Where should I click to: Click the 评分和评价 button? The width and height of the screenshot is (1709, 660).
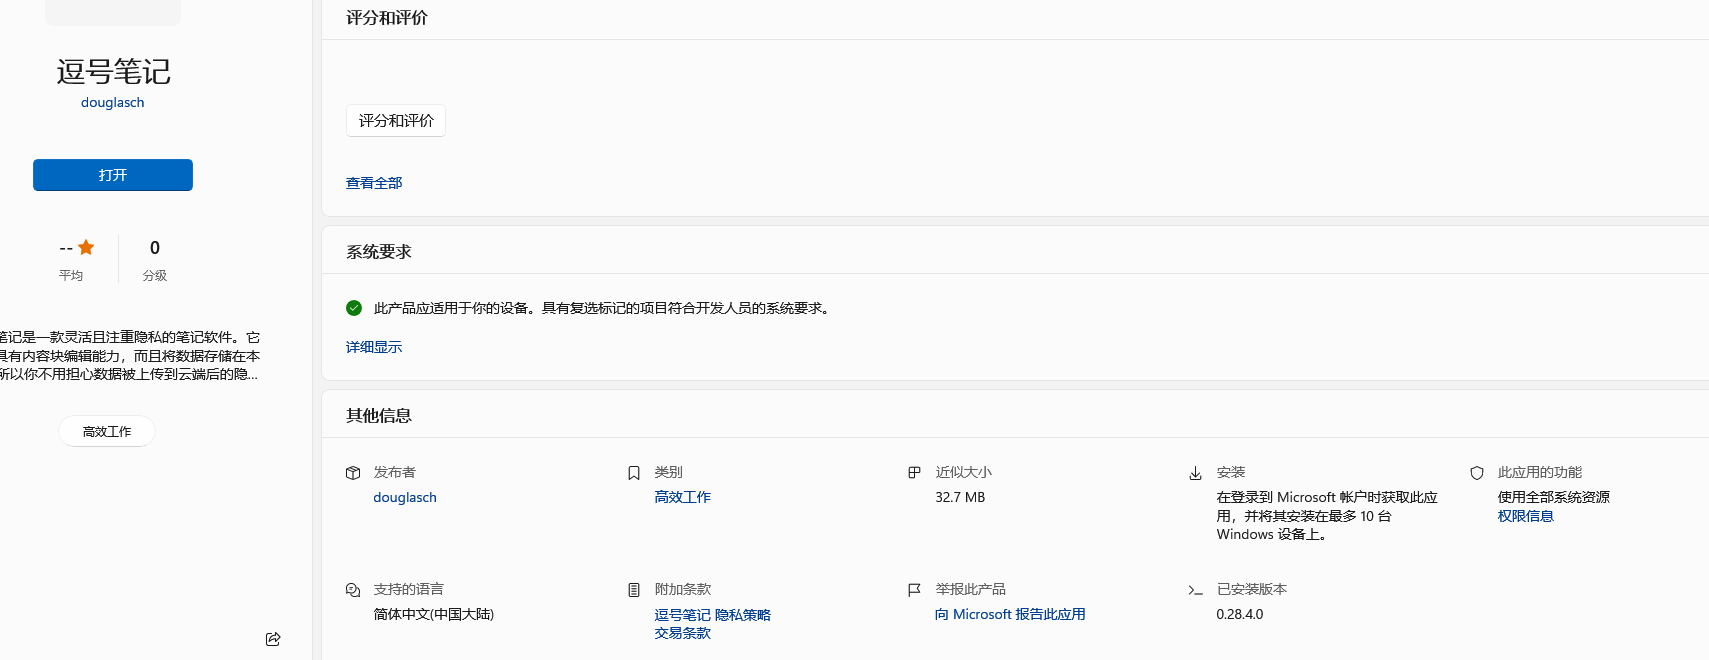coord(396,121)
